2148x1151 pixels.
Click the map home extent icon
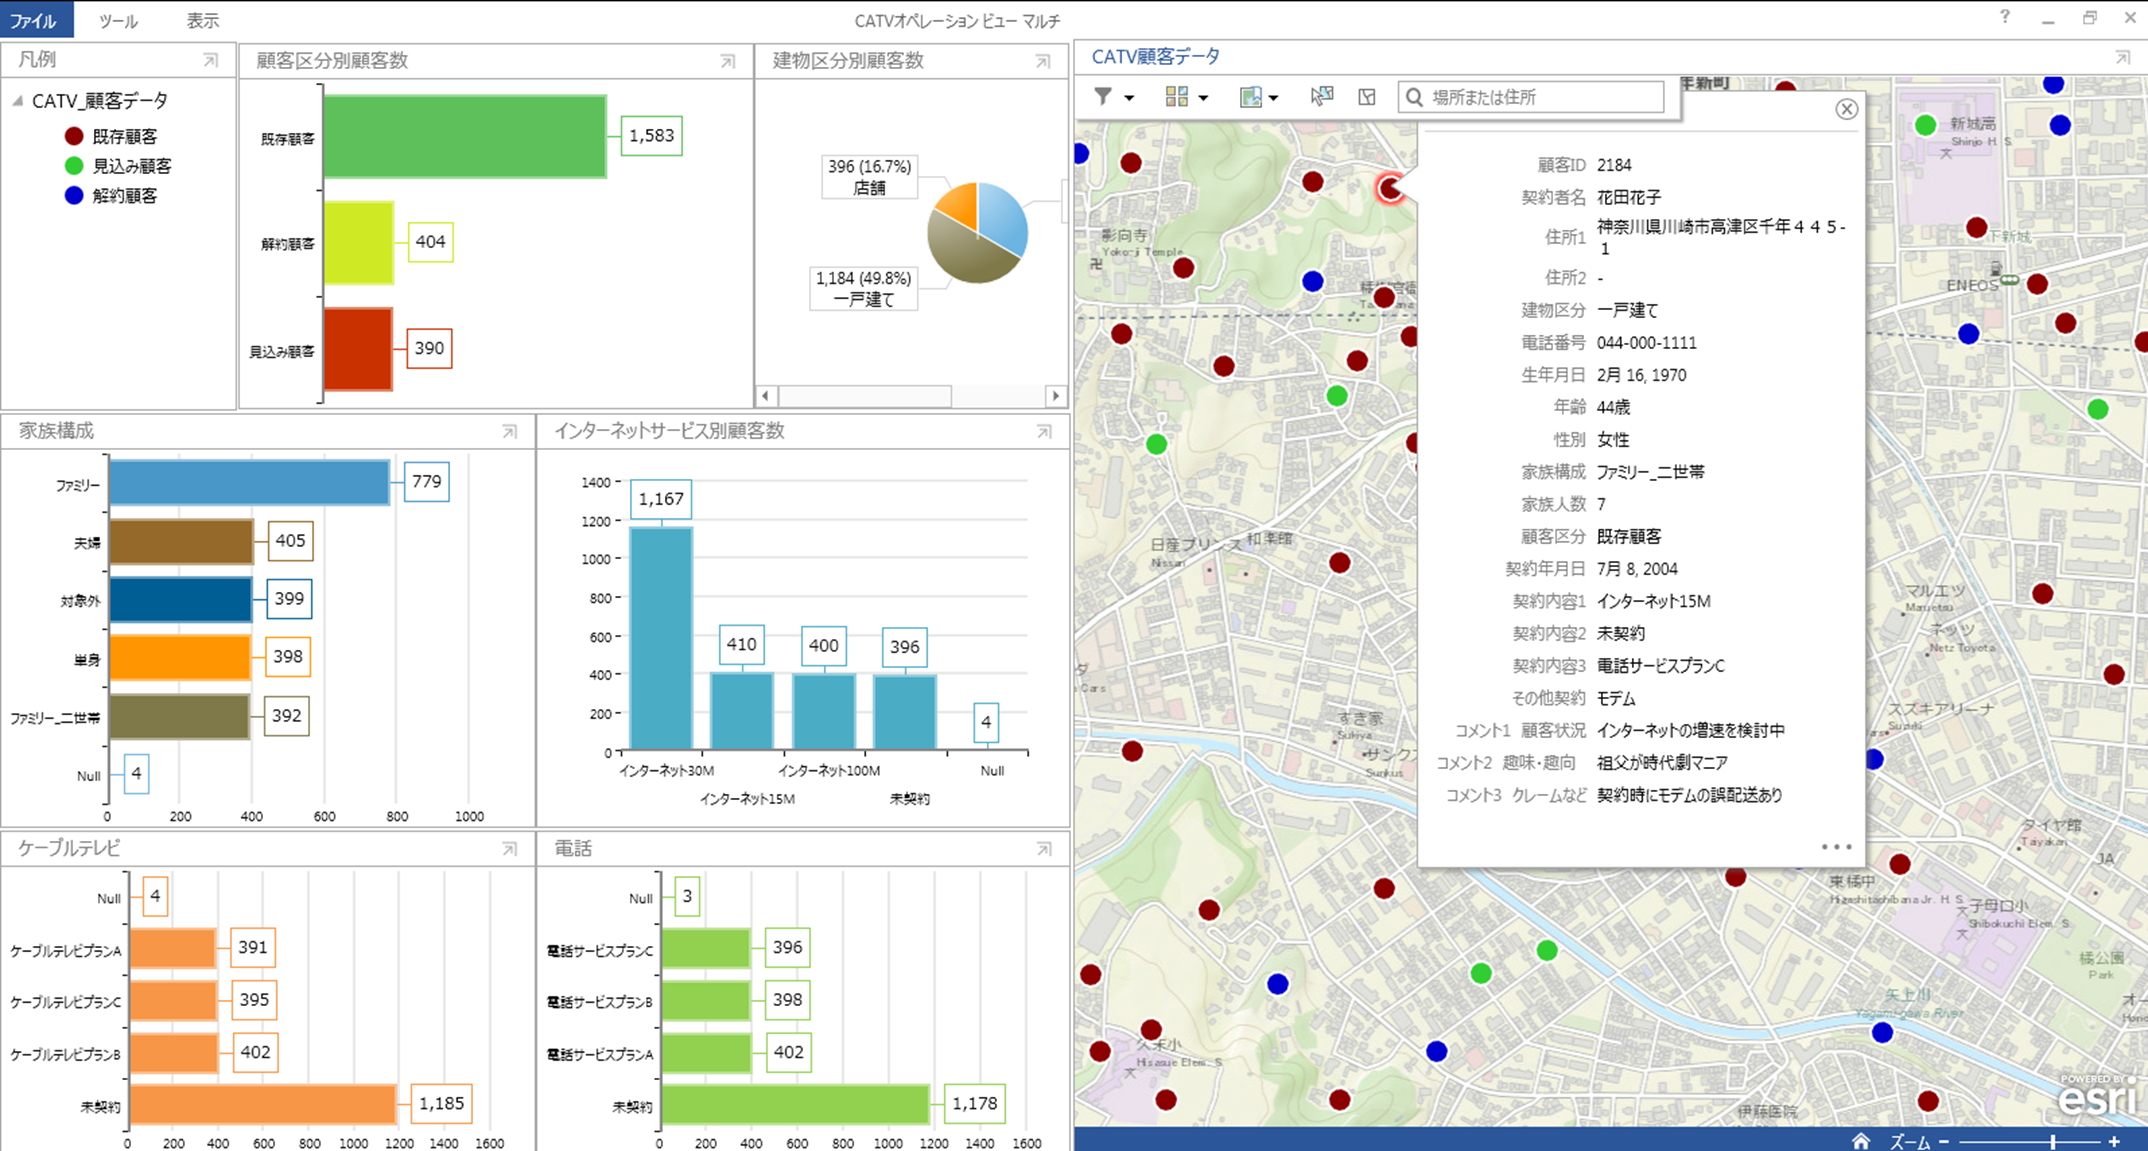1860,1141
